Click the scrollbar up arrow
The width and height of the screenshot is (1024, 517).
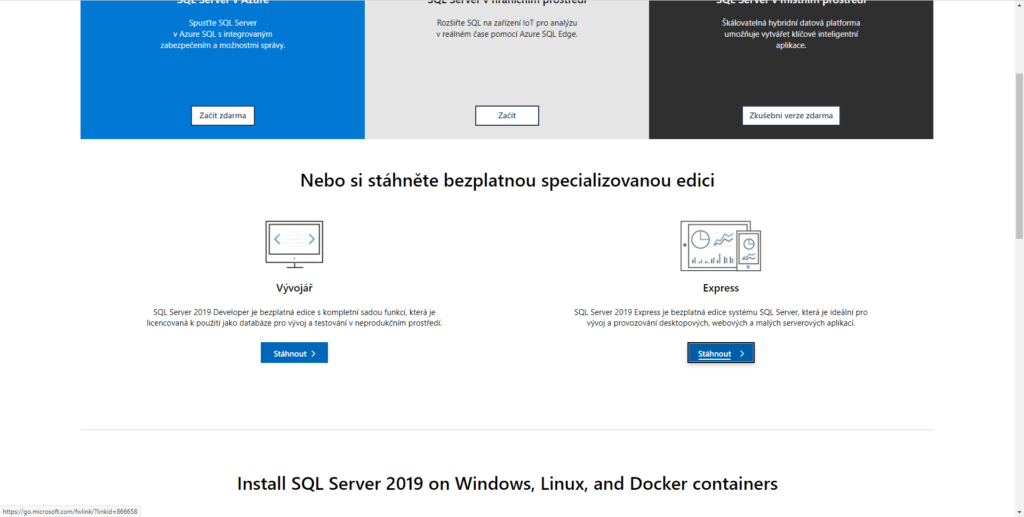(1018, 5)
